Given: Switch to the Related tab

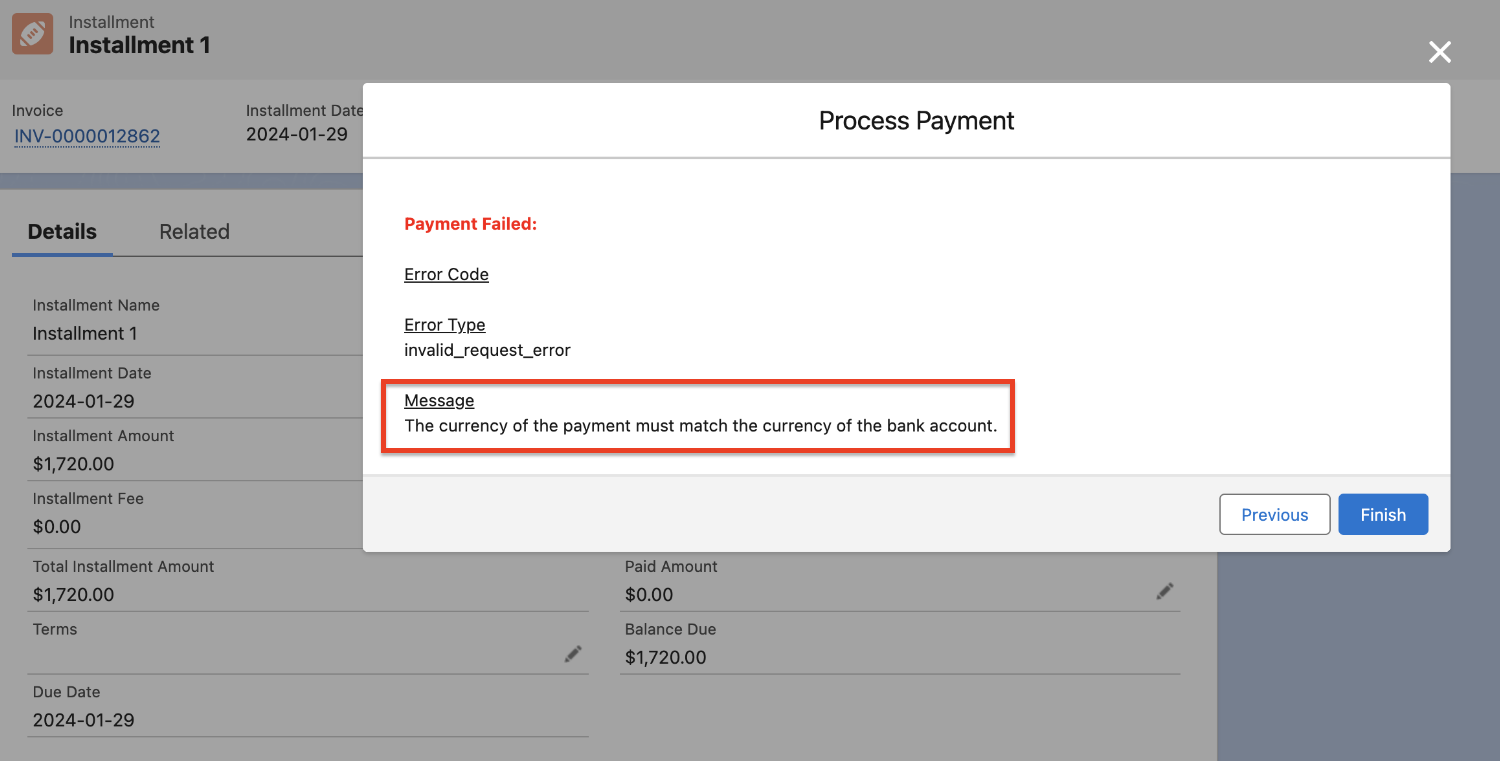Looking at the screenshot, I should [x=194, y=231].
